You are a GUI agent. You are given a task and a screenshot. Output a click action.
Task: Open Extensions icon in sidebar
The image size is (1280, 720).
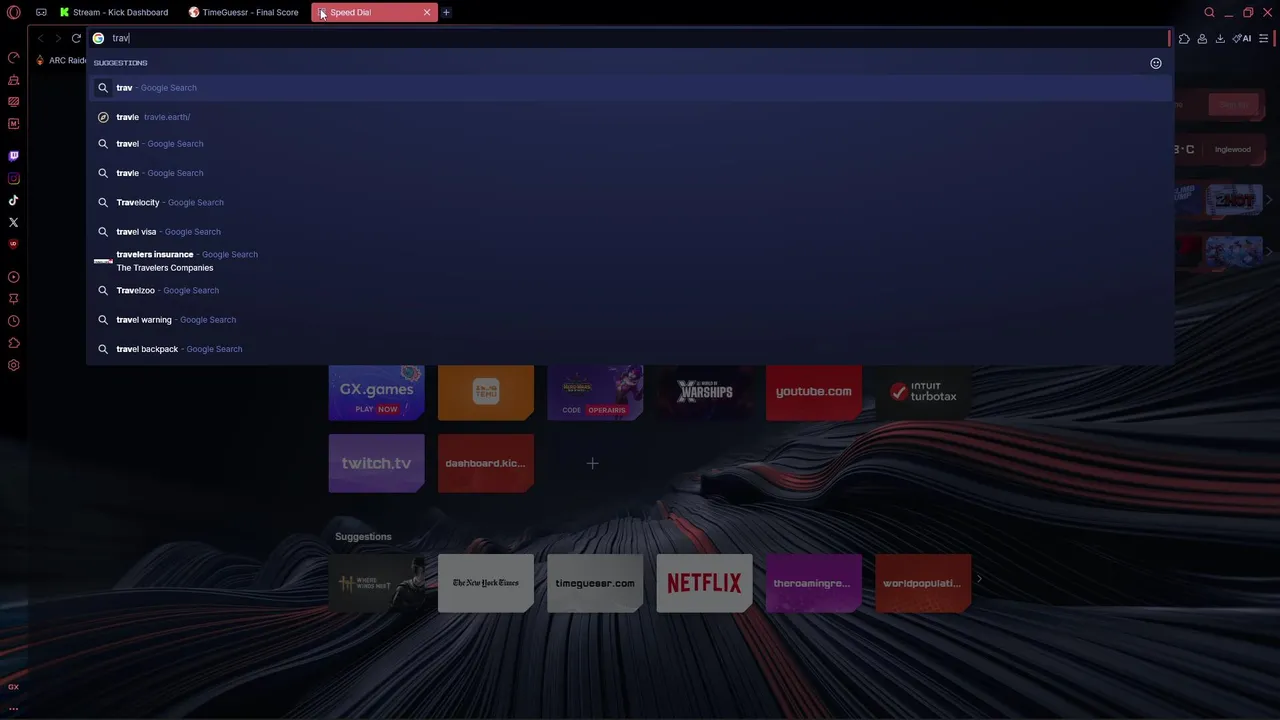[x=13, y=343]
